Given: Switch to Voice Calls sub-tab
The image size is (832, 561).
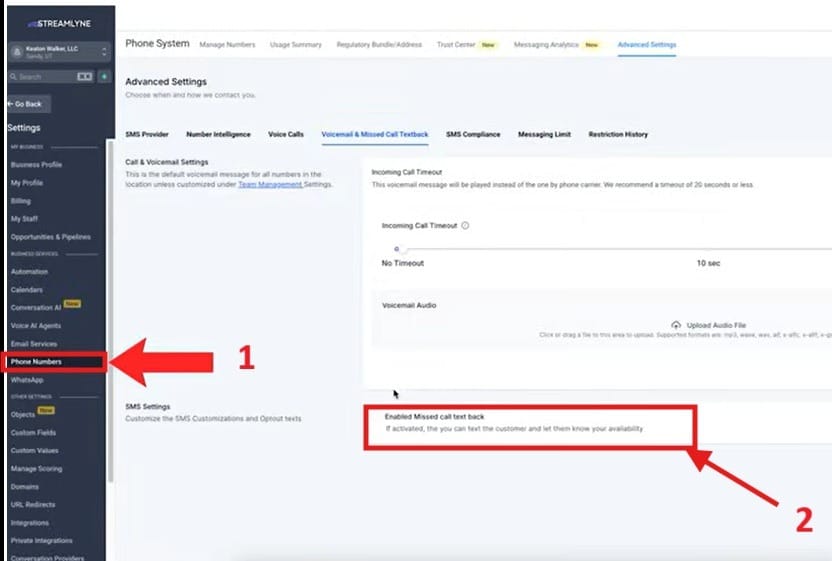Looking at the screenshot, I should [x=285, y=134].
